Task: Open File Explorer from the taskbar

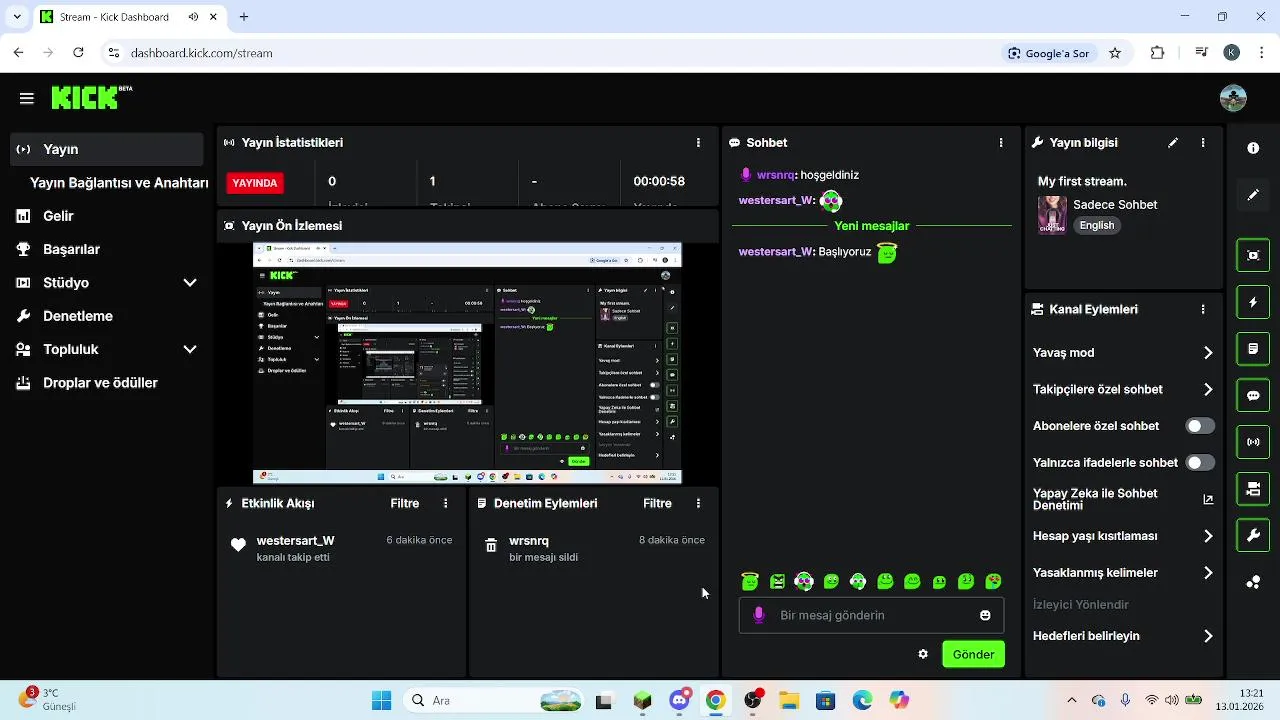Action: click(x=789, y=700)
